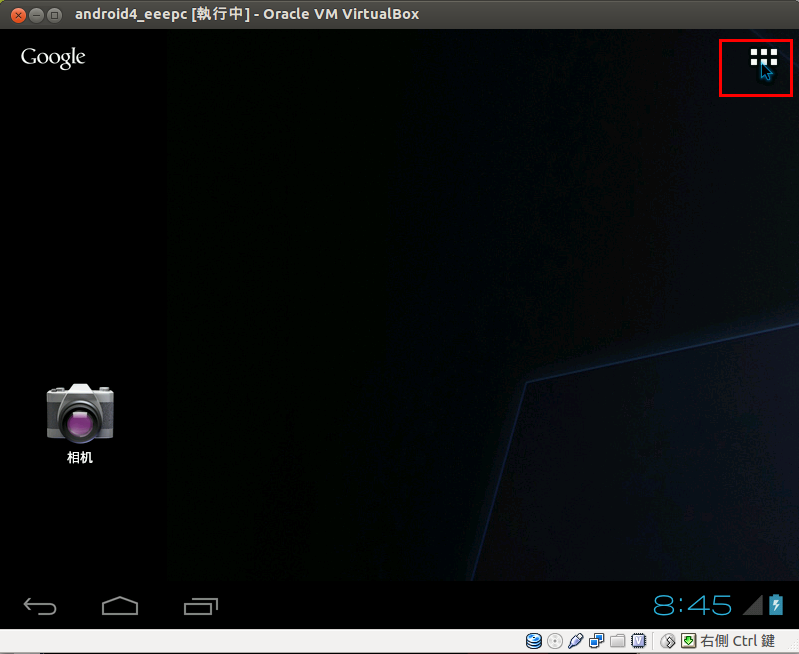Click the VirtualBox shared folders icon
The width and height of the screenshot is (799, 654).
point(617,641)
